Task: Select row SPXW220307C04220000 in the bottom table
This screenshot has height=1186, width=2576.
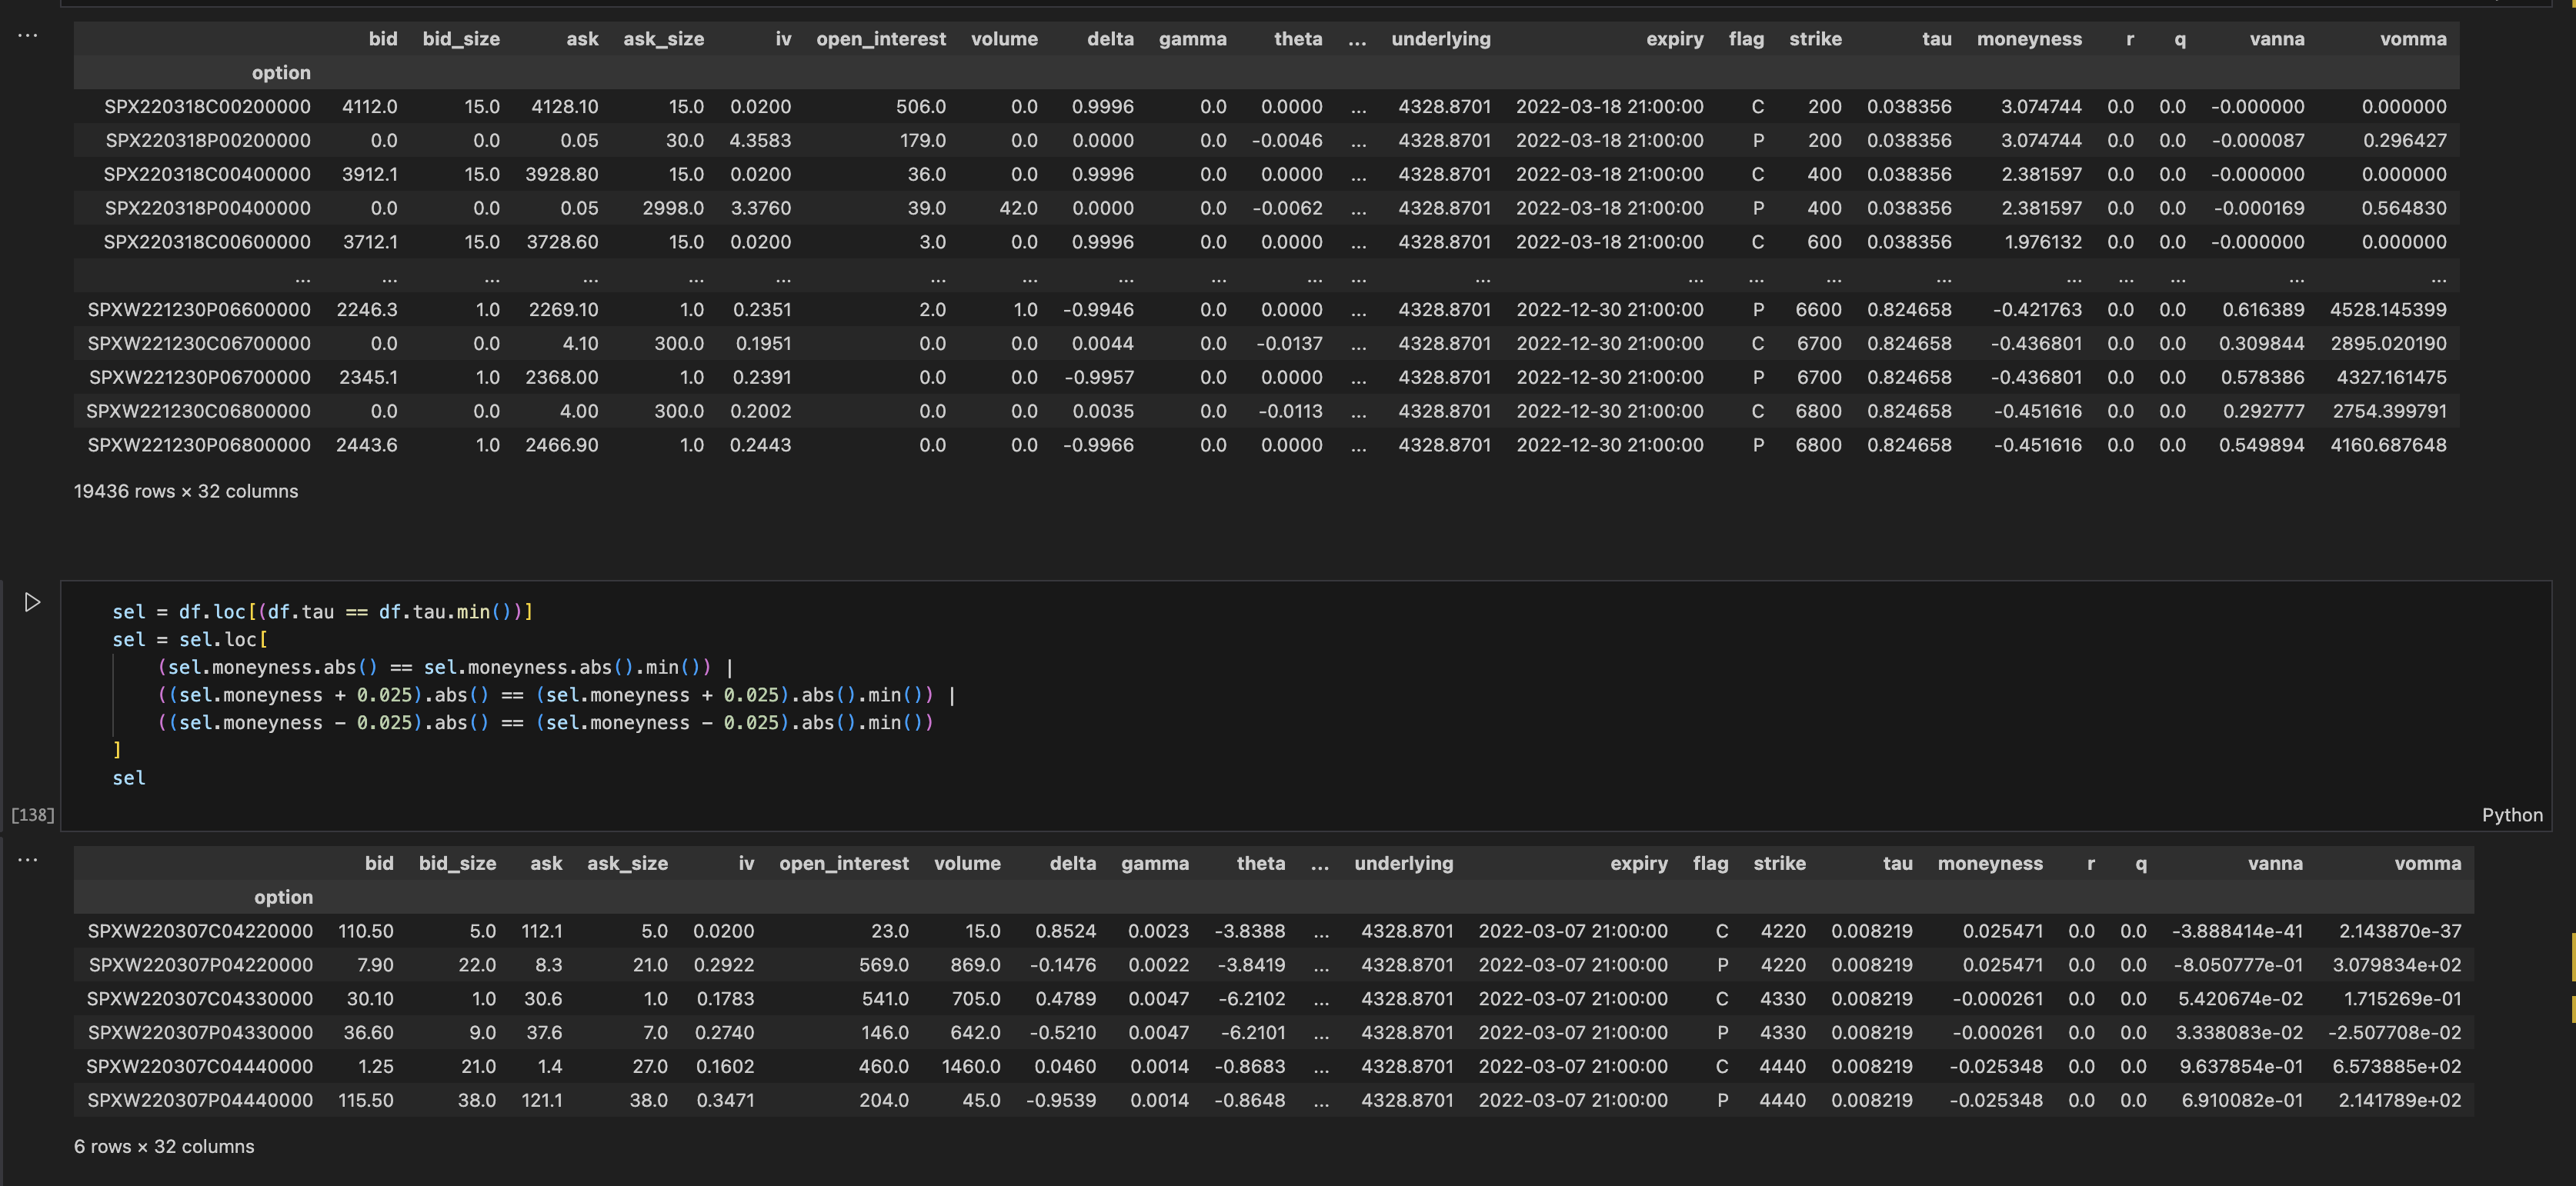Action: [x=200, y=931]
